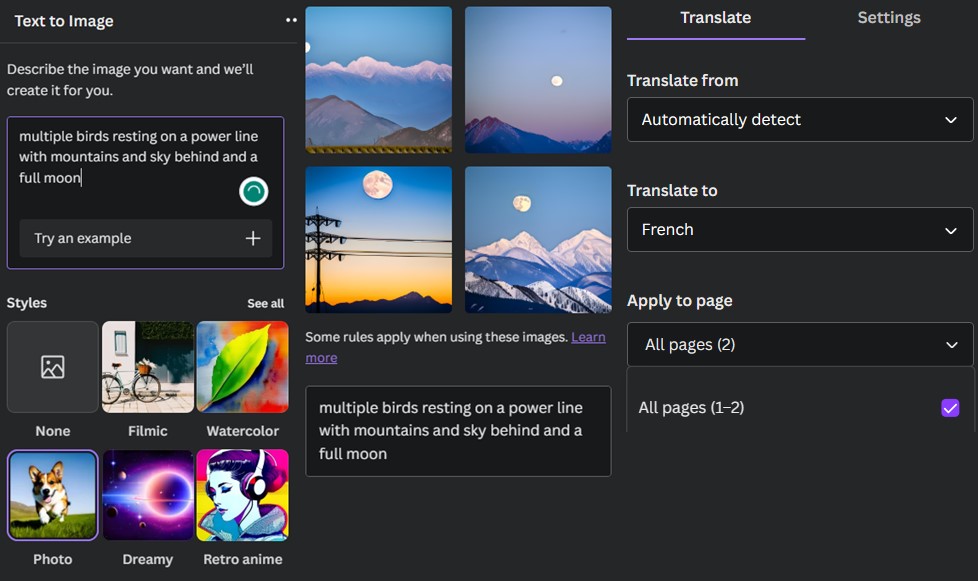Open the Translate to French dropdown

pyautogui.click(x=799, y=229)
